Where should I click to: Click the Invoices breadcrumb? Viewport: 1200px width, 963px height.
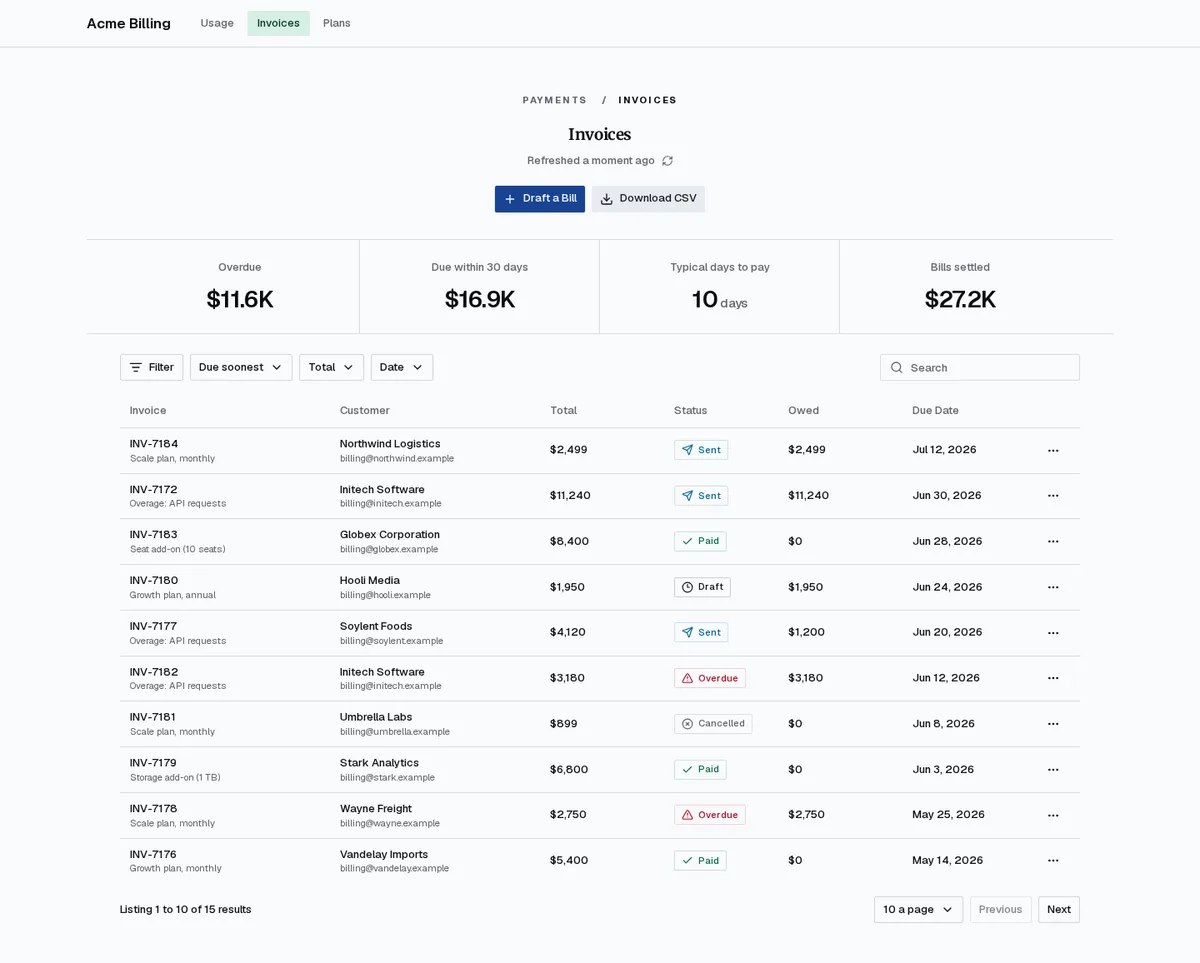pos(647,100)
